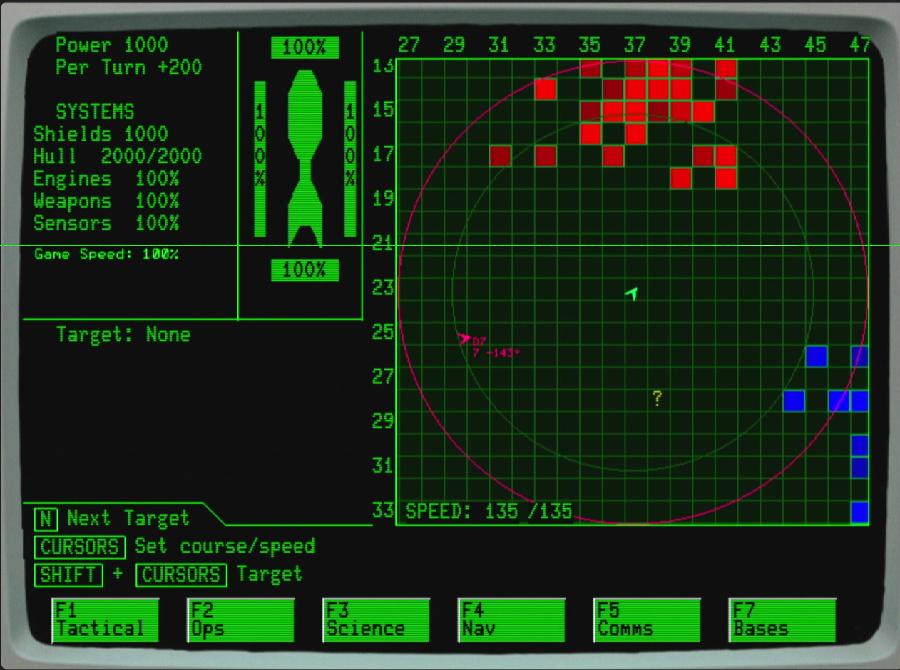Select the rear shield 100% box below ship
The image size is (900, 670).
coord(305,270)
